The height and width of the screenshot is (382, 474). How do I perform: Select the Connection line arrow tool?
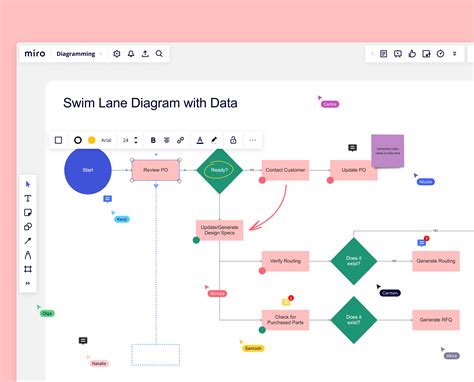click(x=28, y=241)
